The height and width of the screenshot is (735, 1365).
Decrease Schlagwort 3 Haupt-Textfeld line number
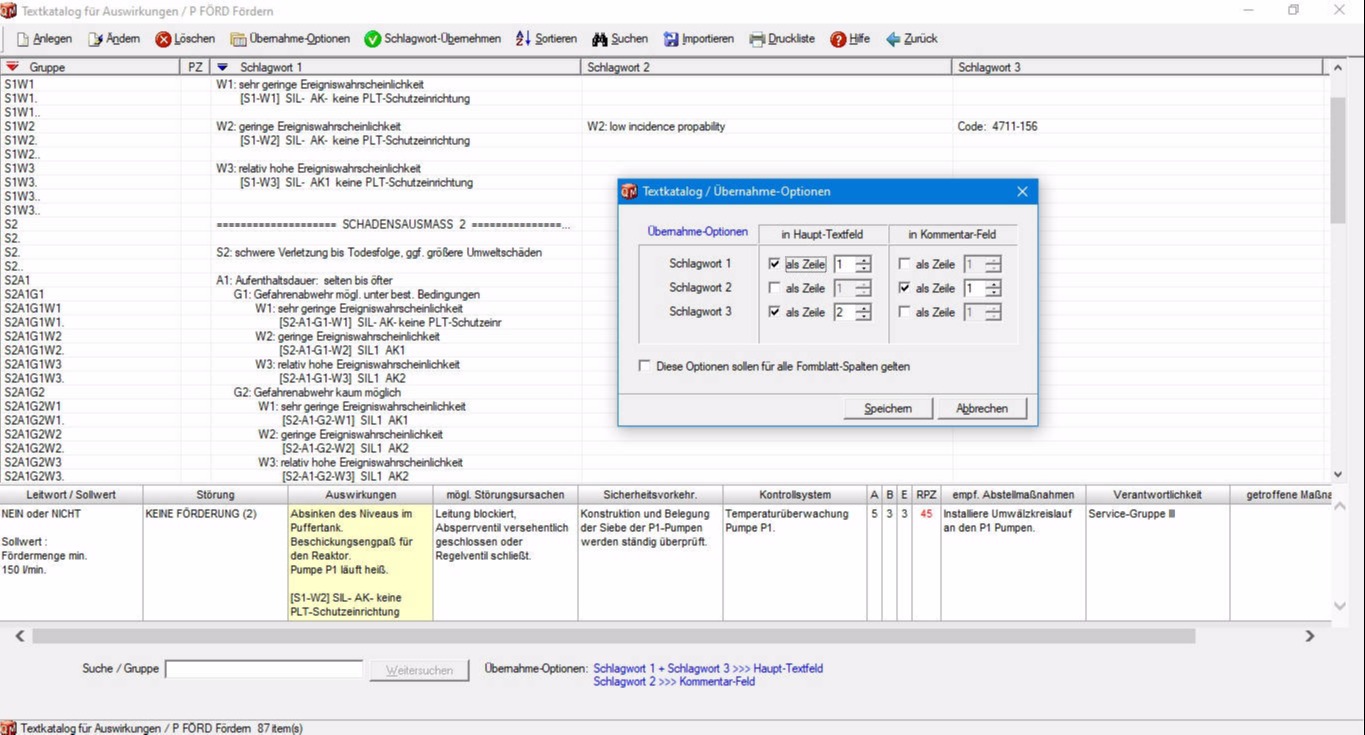(x=863, y=317)
